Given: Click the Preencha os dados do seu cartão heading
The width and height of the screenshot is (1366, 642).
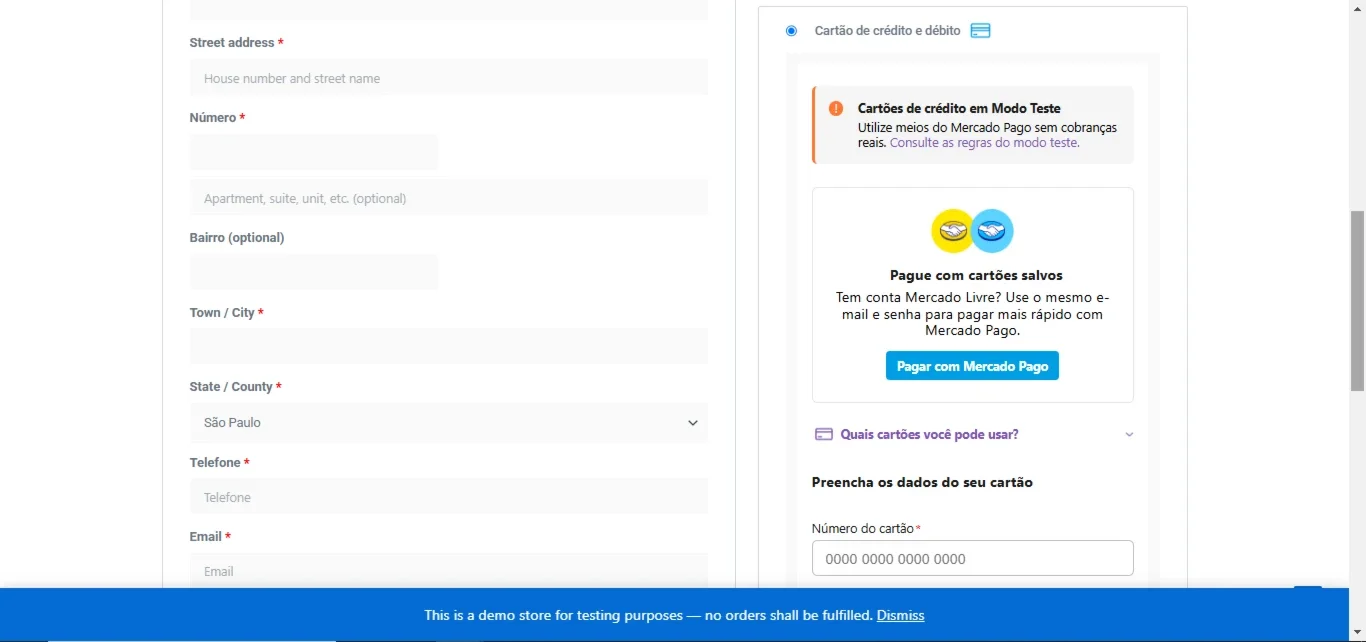Looking at the screenshot, I should [x=922, y=482].
